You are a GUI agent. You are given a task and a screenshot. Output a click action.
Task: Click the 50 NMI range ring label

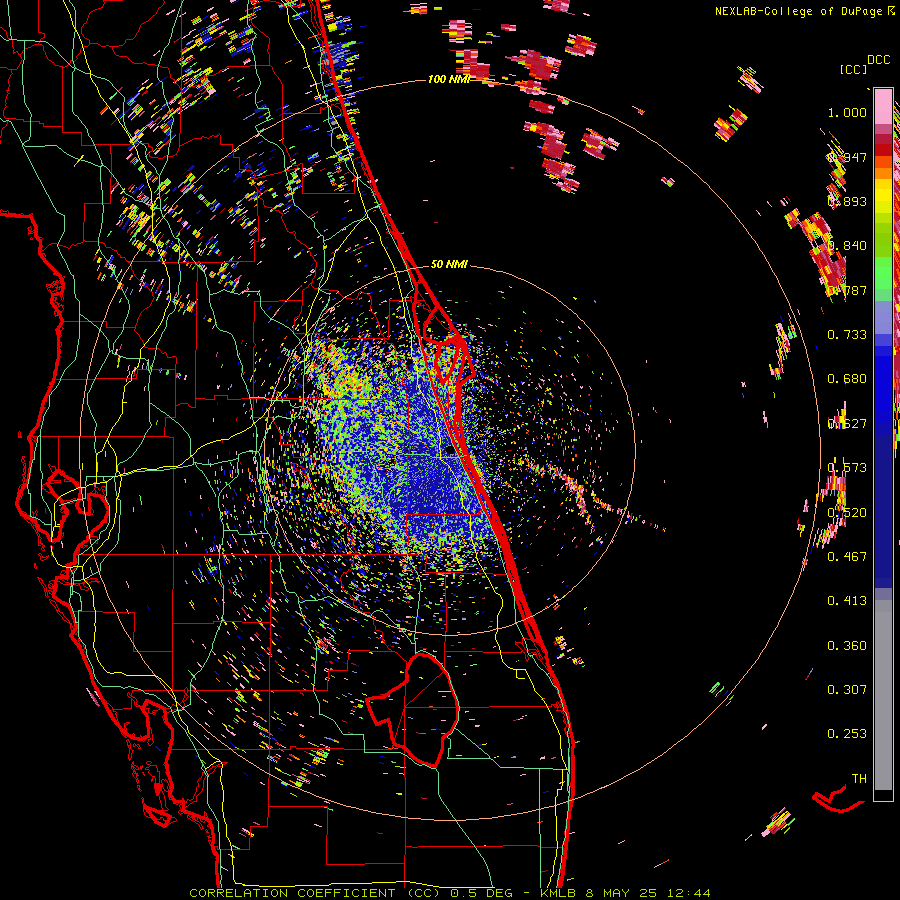coord(449,265)
